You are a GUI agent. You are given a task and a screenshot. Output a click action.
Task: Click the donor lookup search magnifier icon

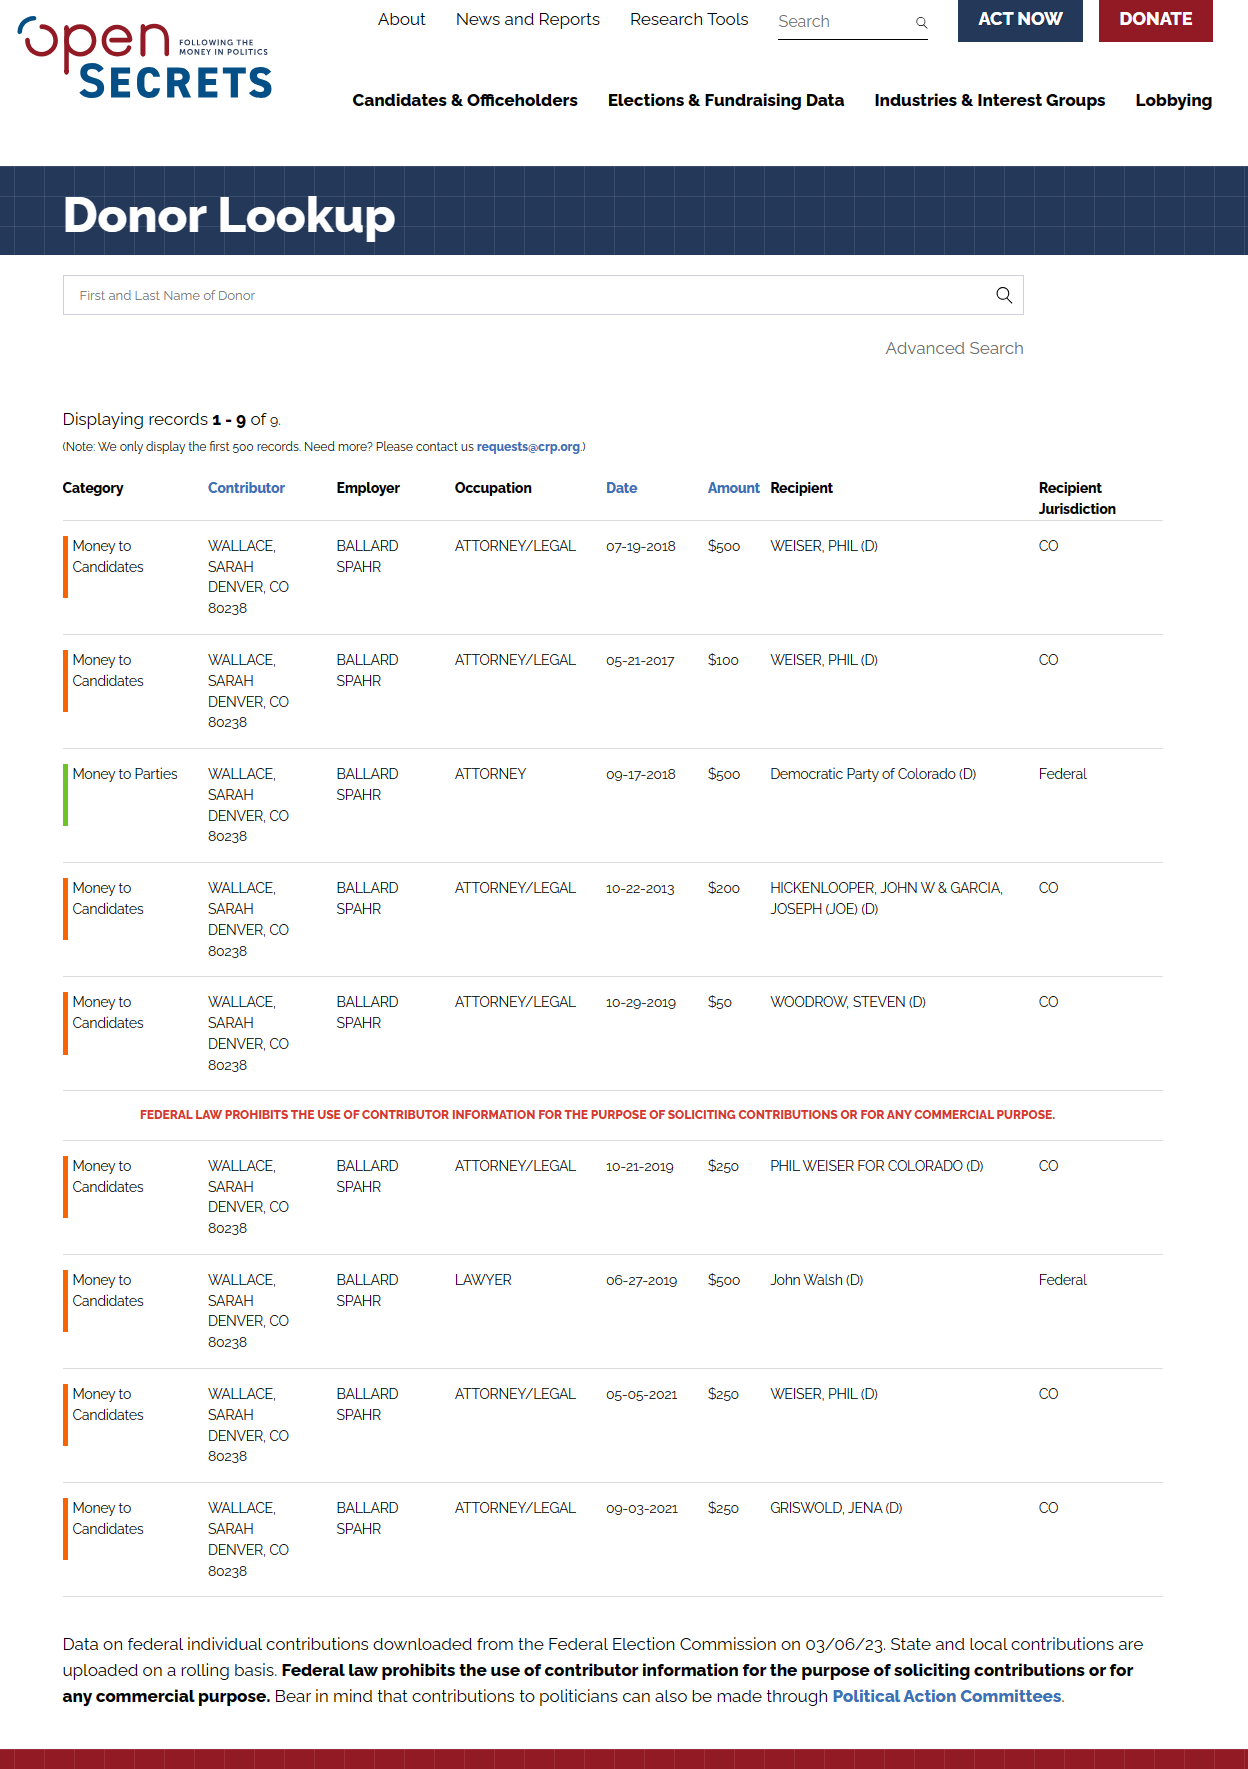(1004, 295)
